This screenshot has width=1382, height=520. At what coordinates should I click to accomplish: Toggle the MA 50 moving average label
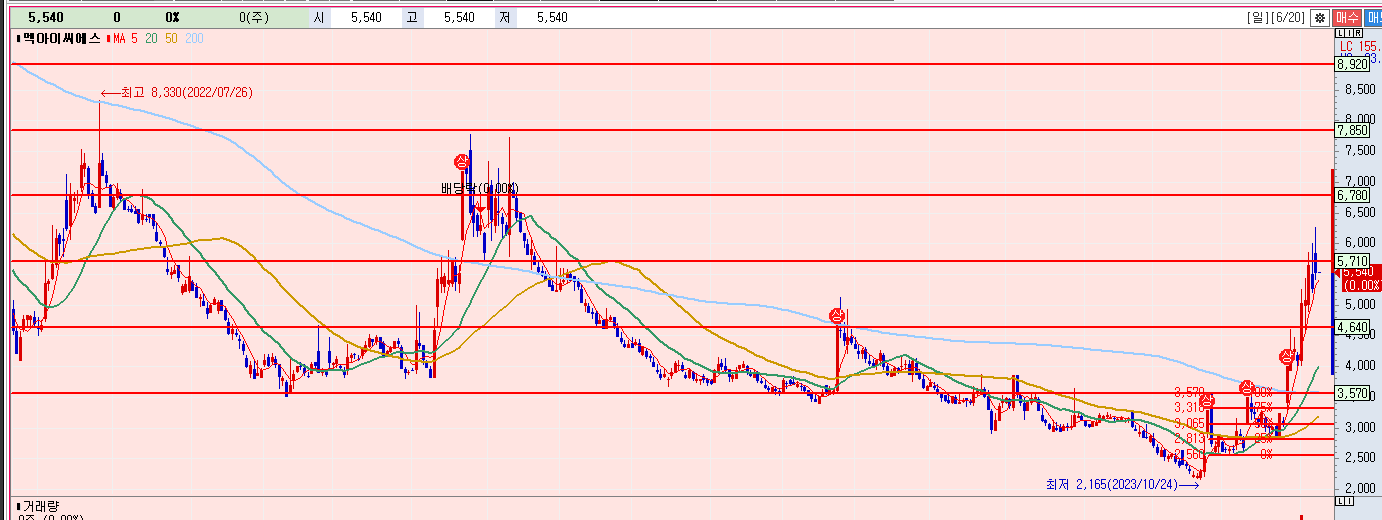pos(171,38)
